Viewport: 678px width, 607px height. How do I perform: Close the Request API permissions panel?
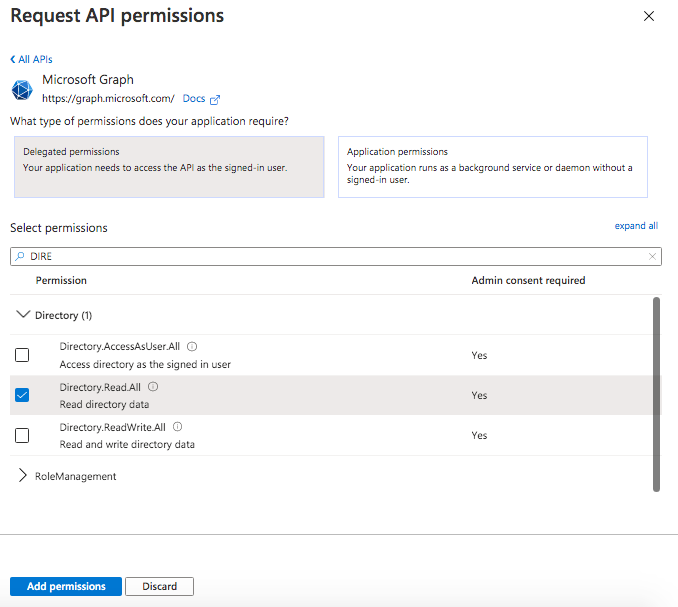click(649, 16)
